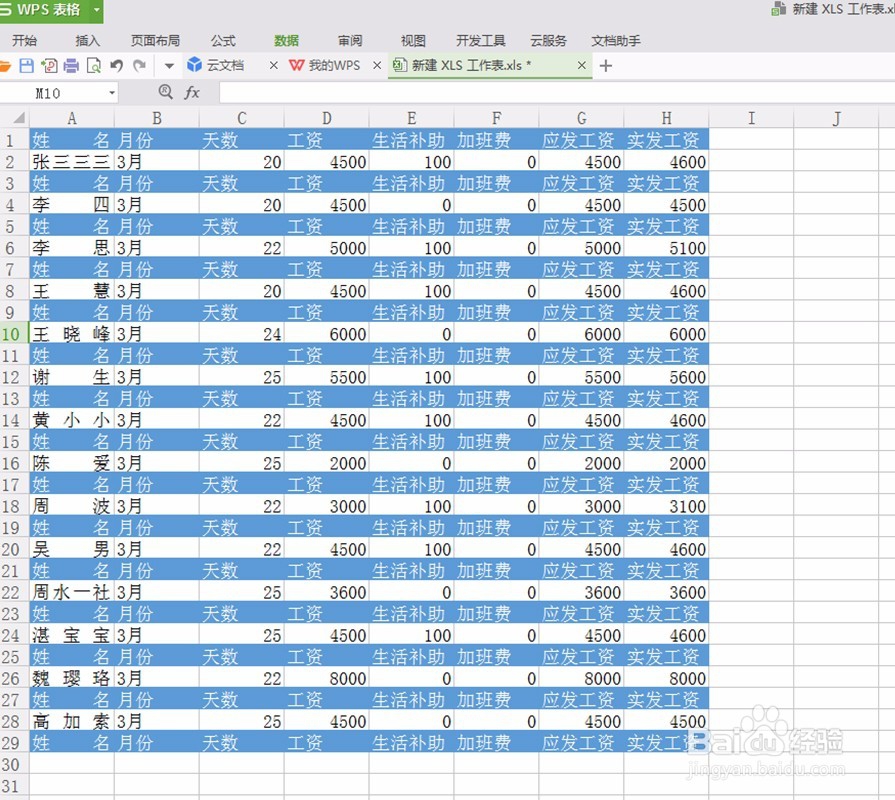Switch to the 我的WPS document tab
Viewport: 895px width, 800px height.
pos(334,65)
